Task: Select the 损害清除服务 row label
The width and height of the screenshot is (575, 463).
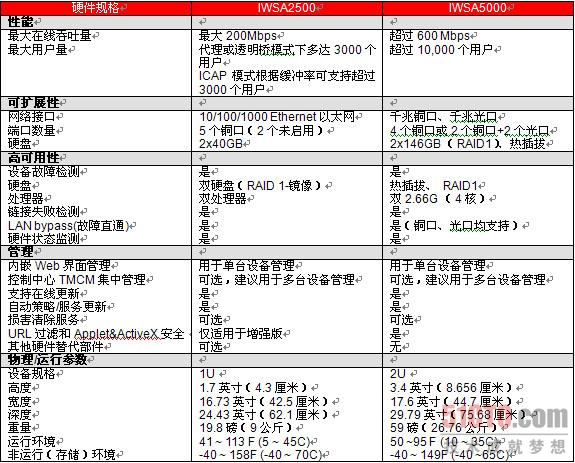Action: (x=44, y=320)
